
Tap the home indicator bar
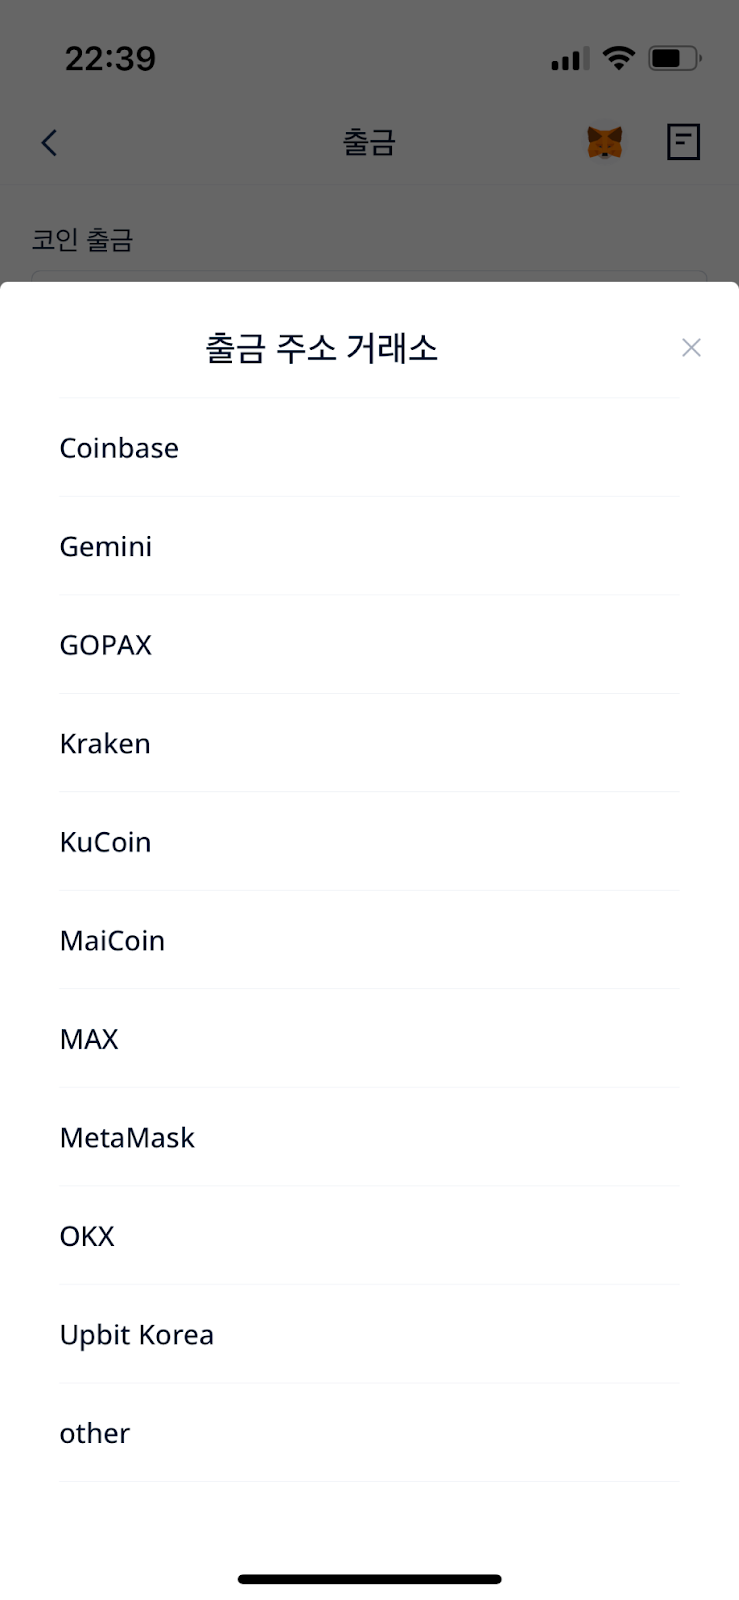(x=369, y=1579)
